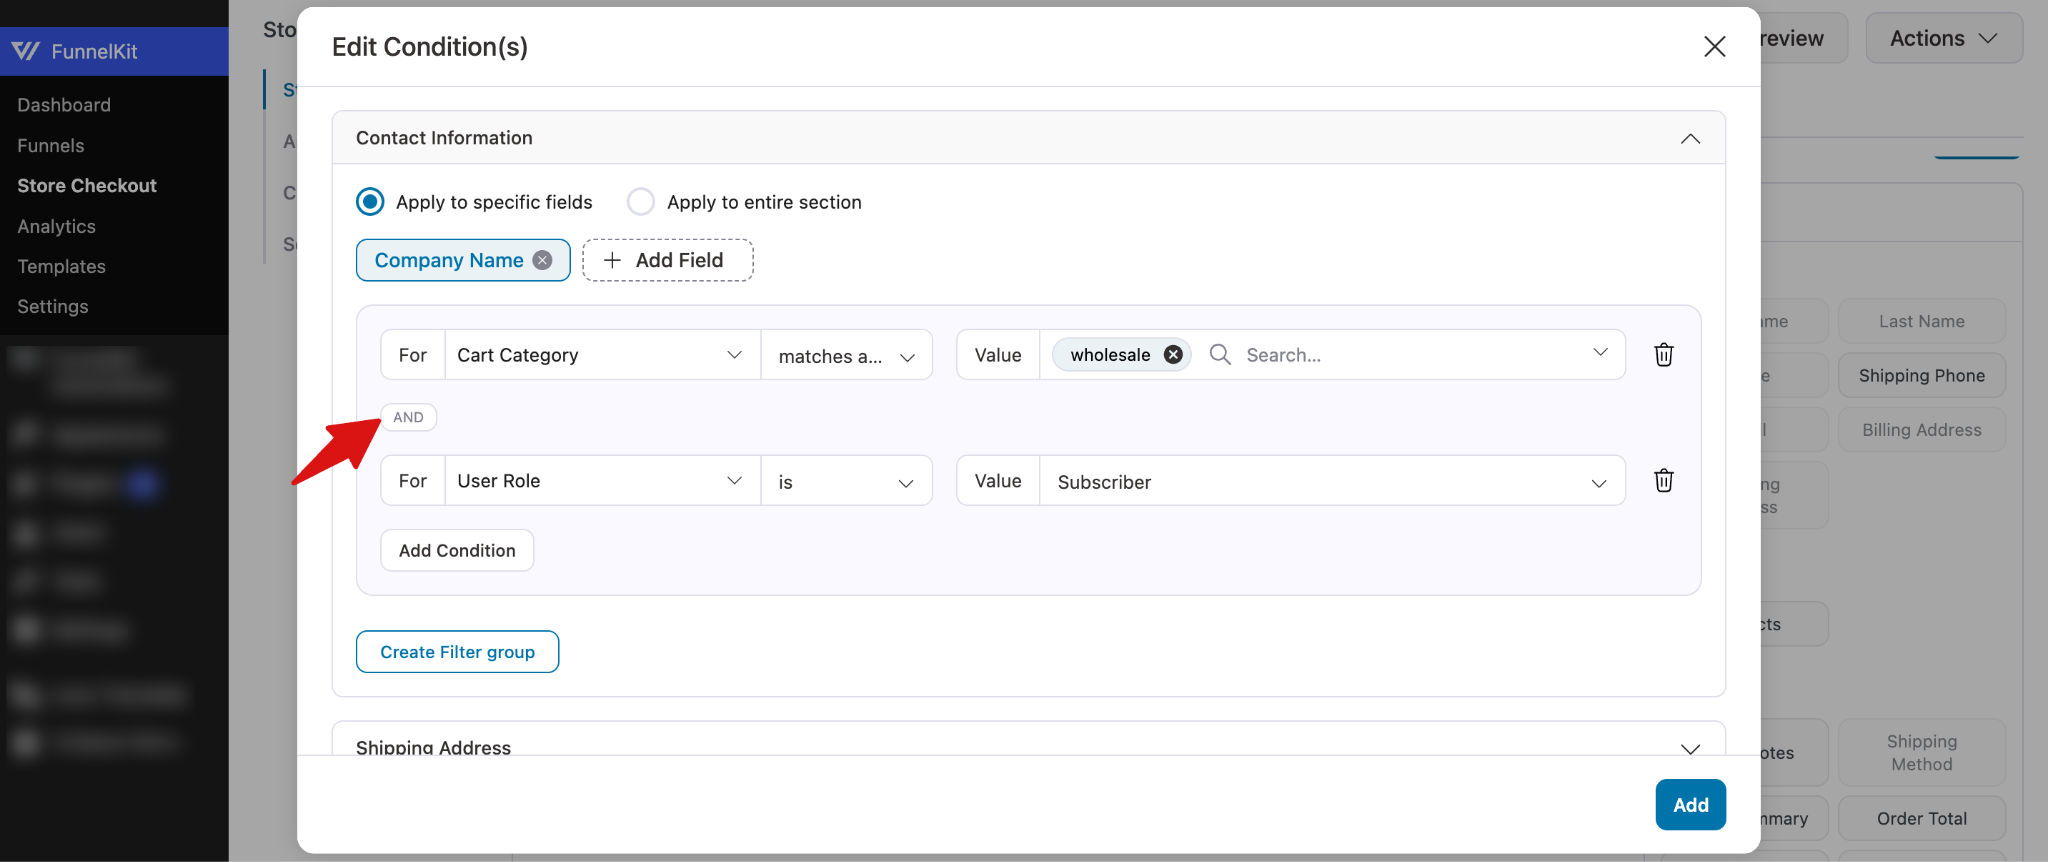Select Apply to specific fields radio
The image size is (2048, 862).
[370, 202]
